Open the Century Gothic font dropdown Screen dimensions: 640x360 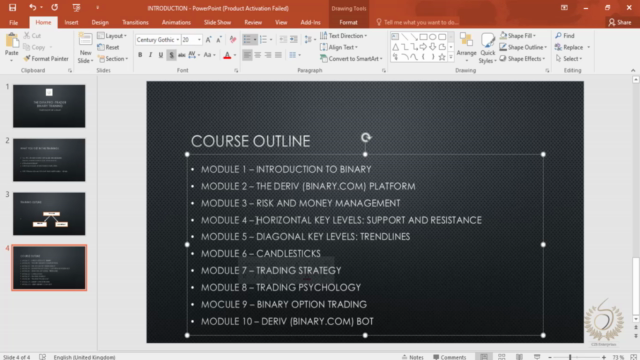tap(178, 40)
